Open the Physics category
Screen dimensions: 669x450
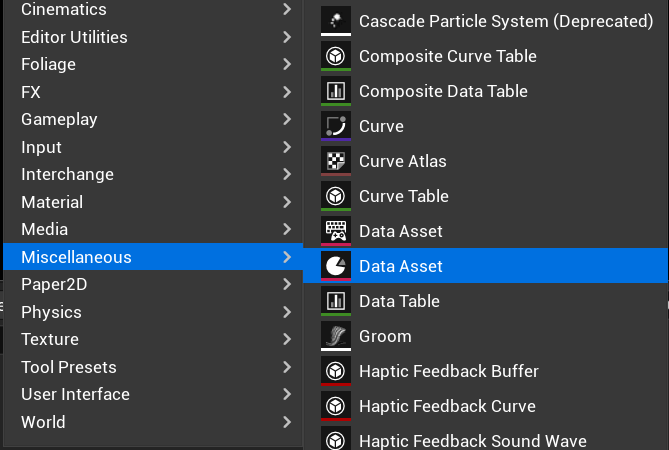[x=153, y=312]
